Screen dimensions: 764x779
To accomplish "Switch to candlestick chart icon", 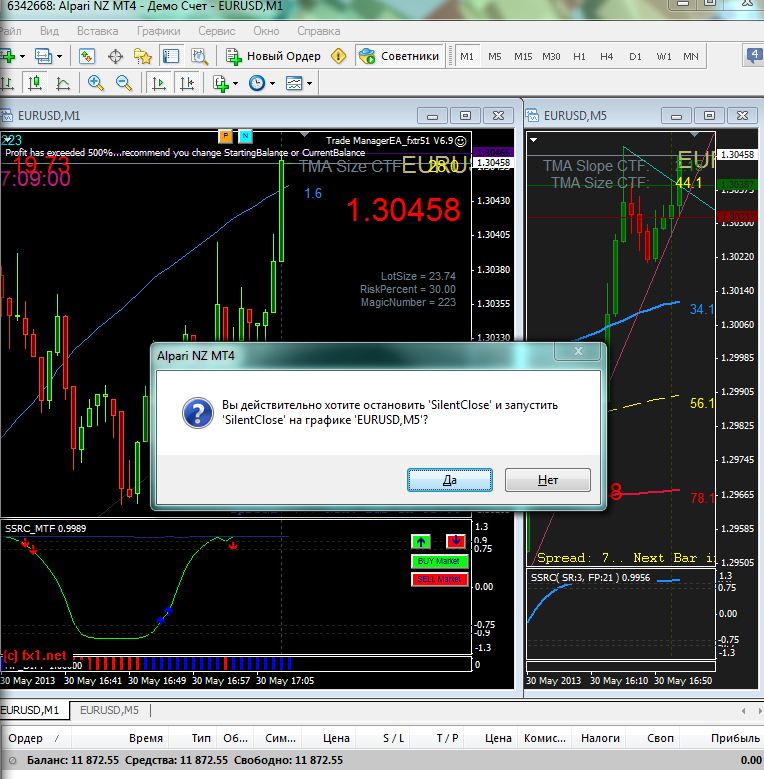I will point(35,83).
